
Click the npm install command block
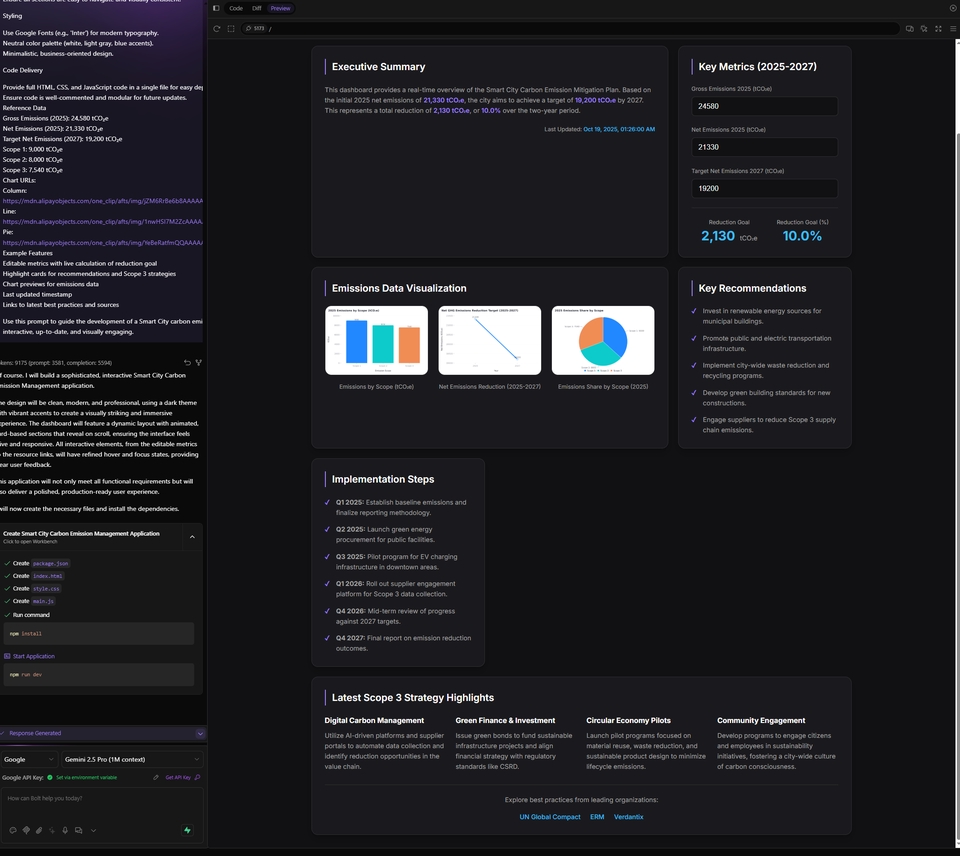point(99,634)
